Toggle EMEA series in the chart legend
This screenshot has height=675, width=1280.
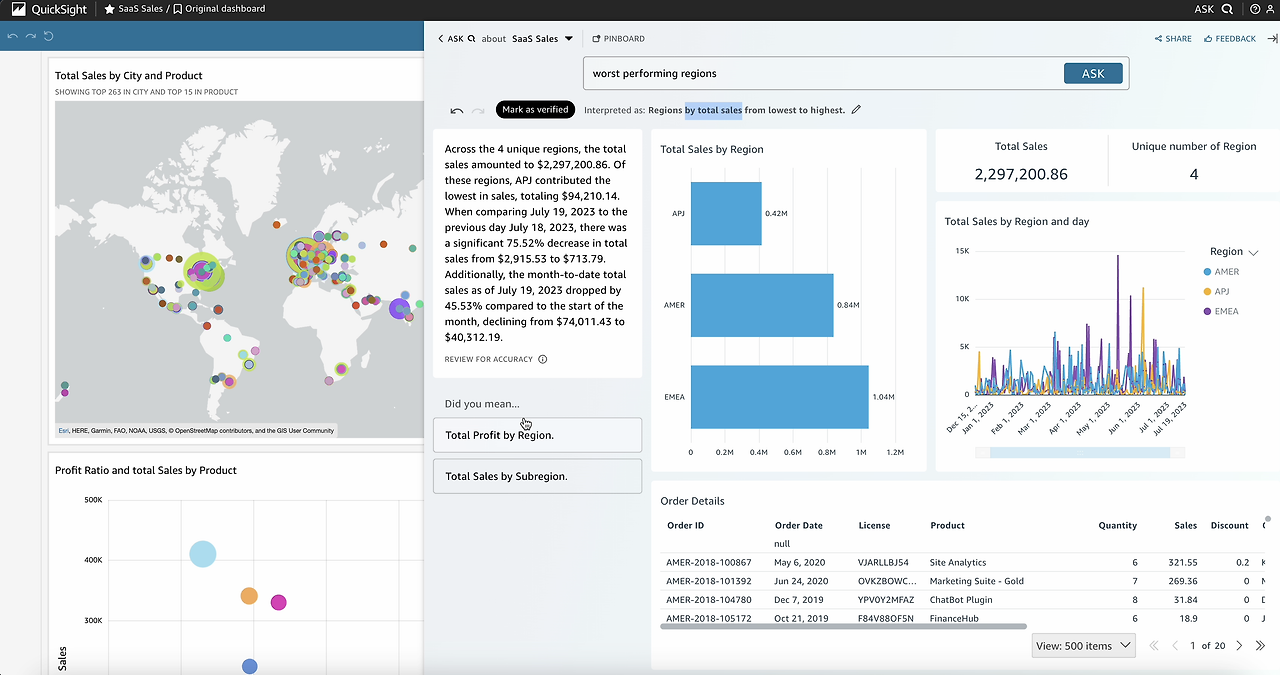[1220, 311]
